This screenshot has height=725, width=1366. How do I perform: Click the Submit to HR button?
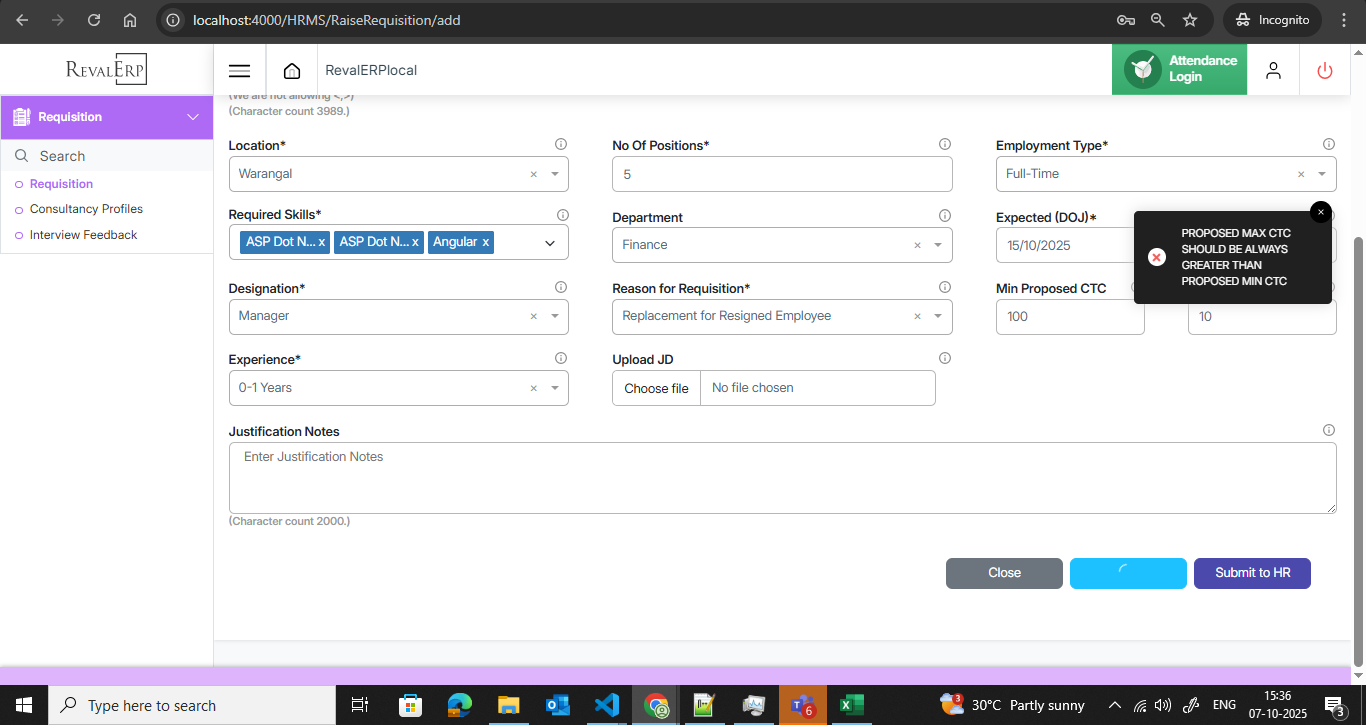[1252, 573]
